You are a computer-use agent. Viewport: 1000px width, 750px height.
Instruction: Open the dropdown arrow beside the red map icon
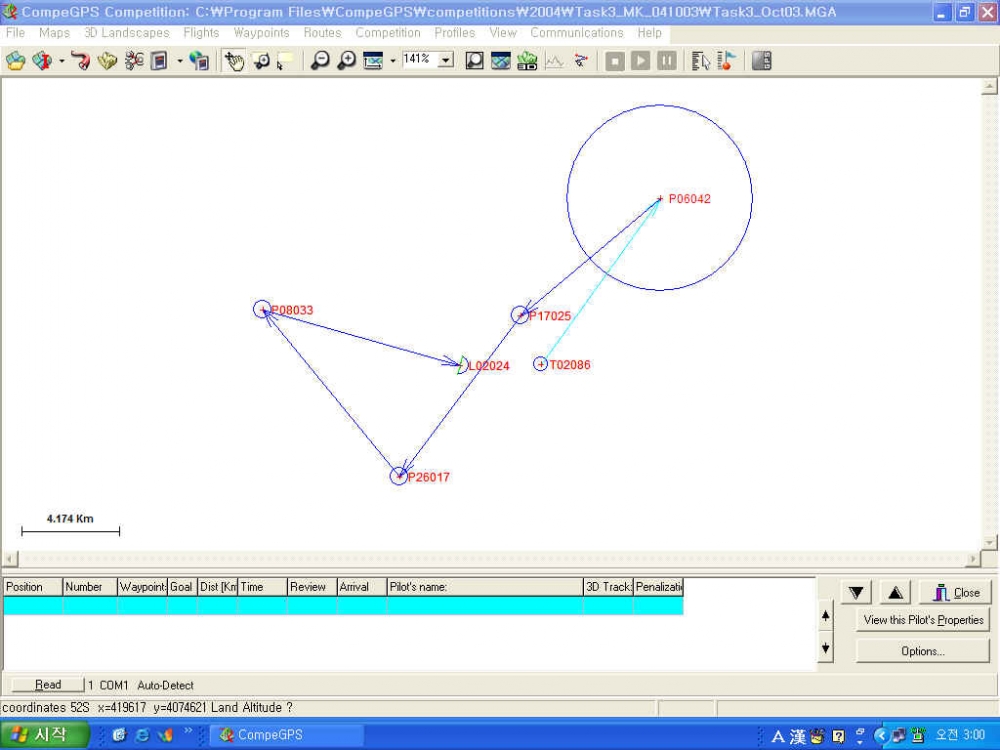[62, 61]
